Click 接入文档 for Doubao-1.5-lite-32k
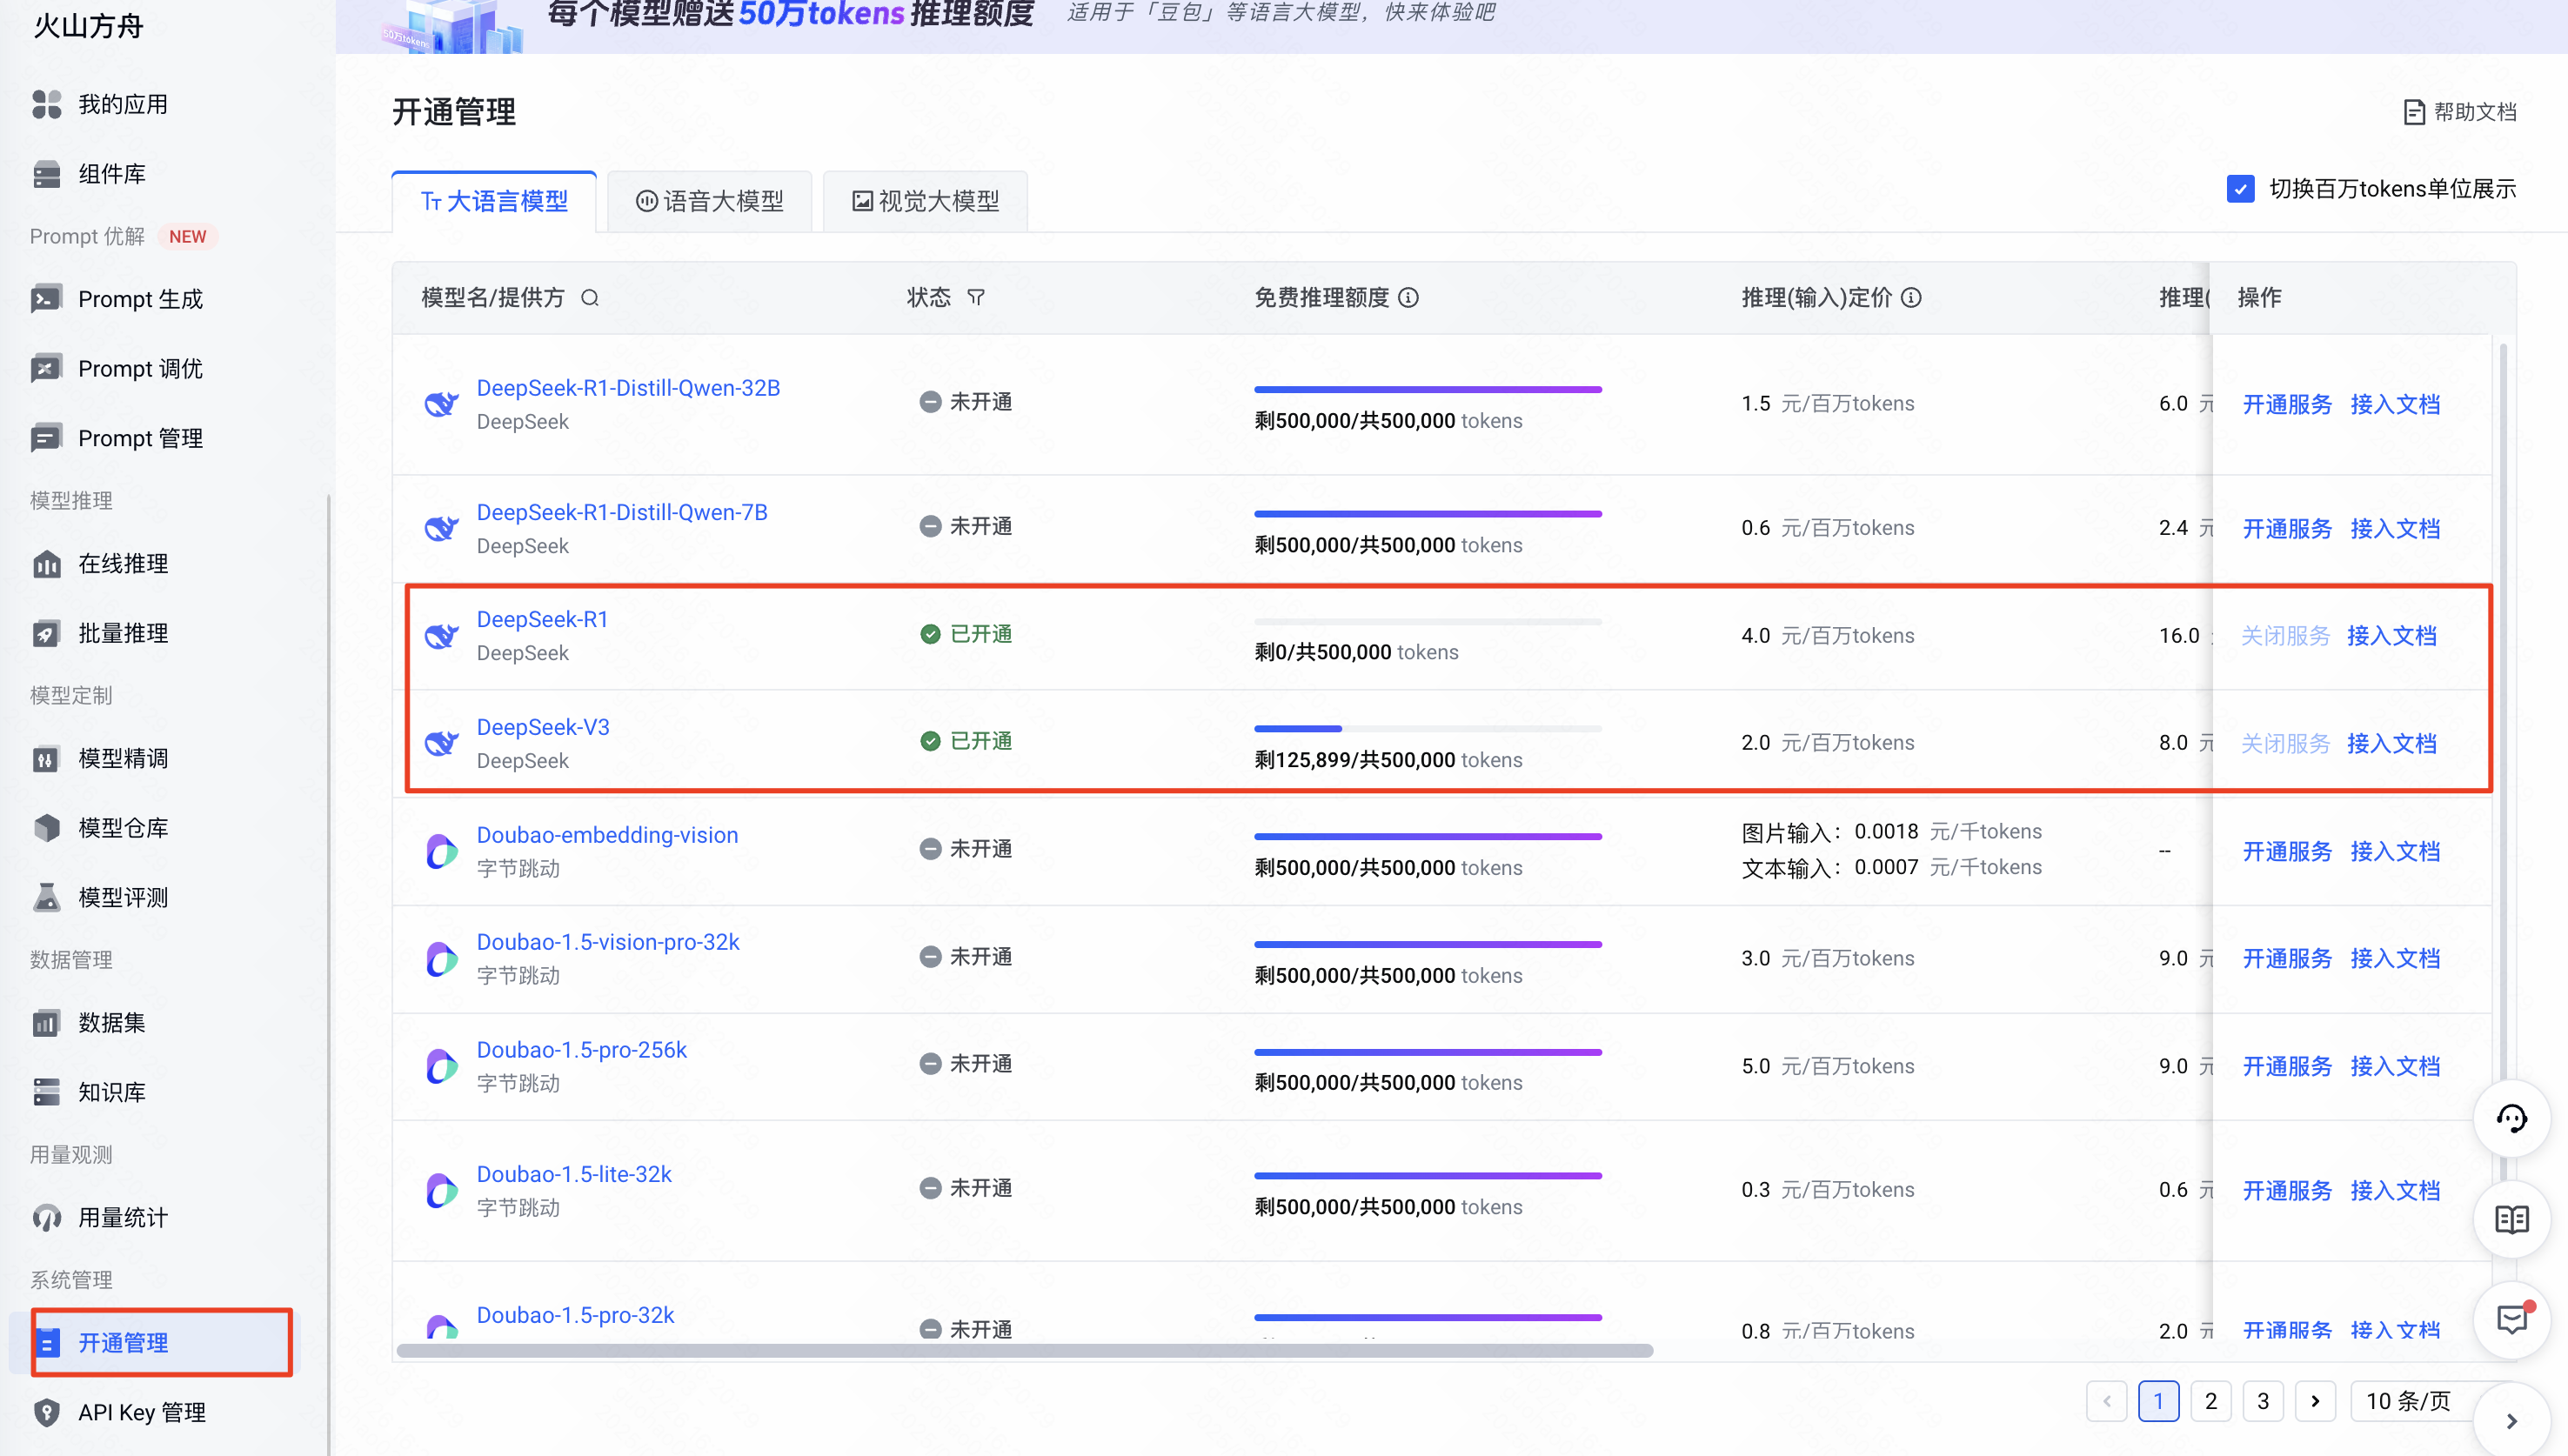 pos(2395,1190)
